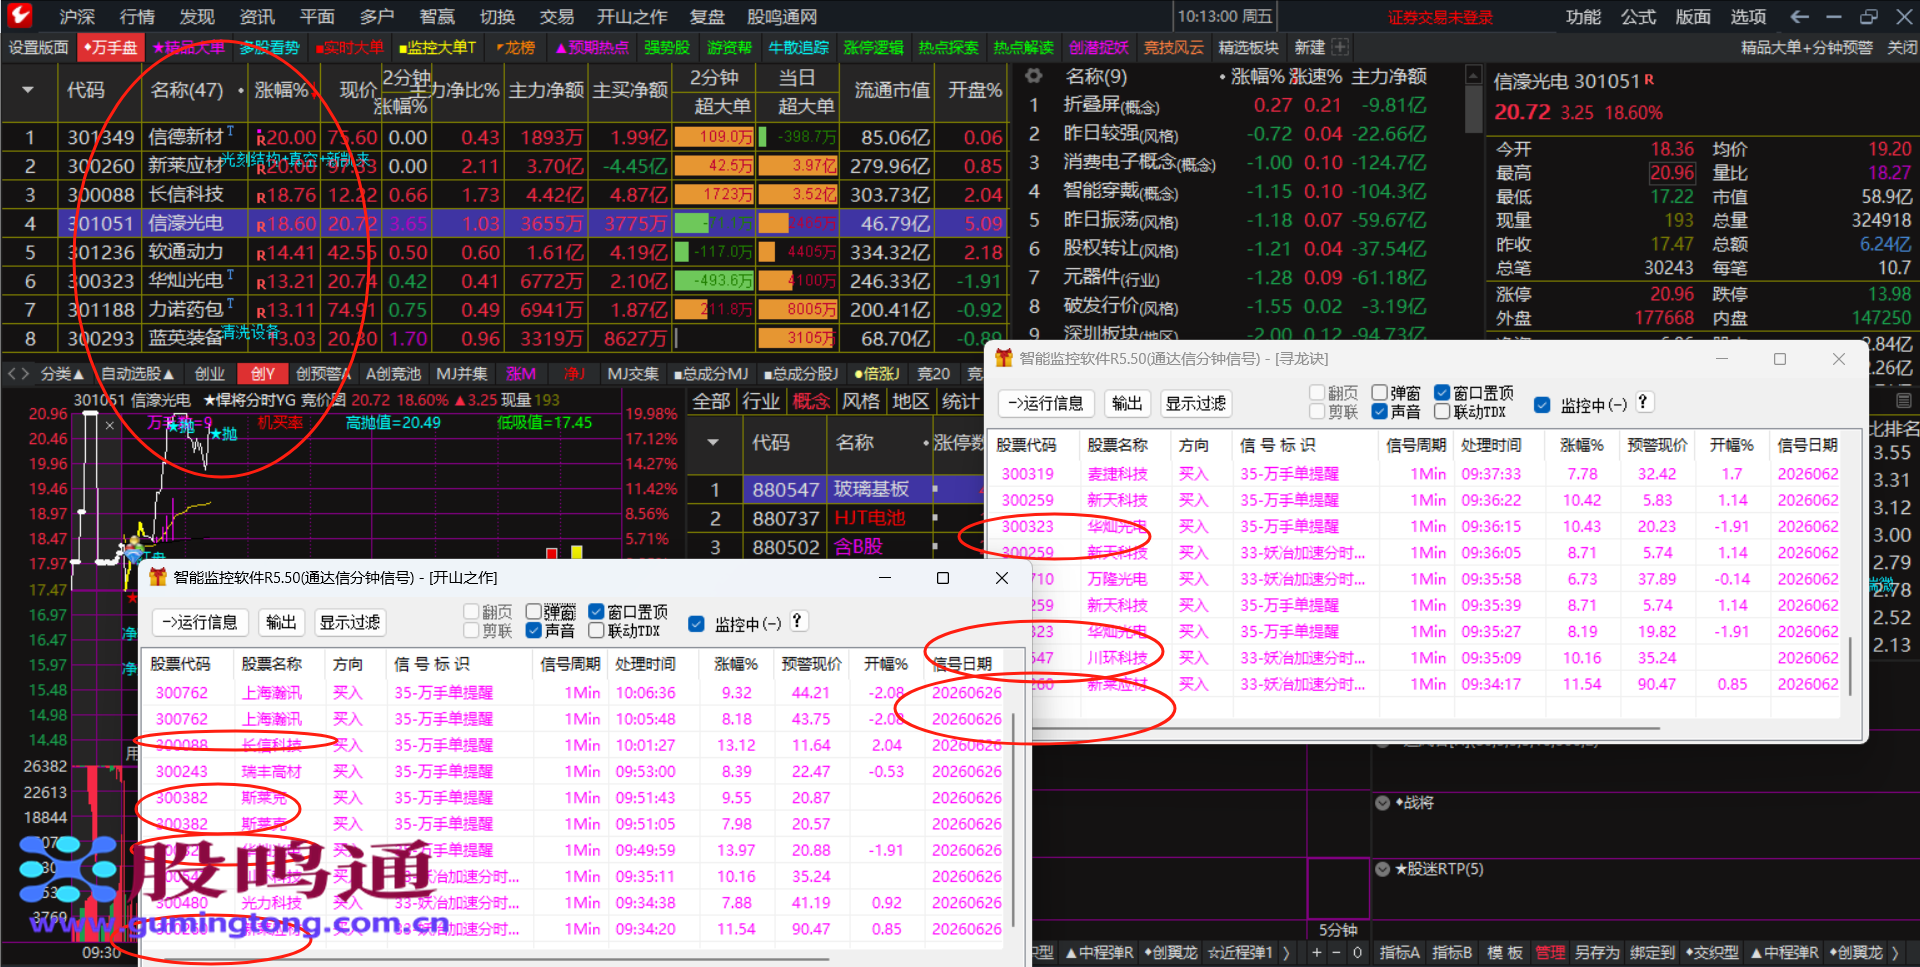1920x967 pixels.
Task: Click the gift icon of 开山之作 window title
Action: (158, 577)
